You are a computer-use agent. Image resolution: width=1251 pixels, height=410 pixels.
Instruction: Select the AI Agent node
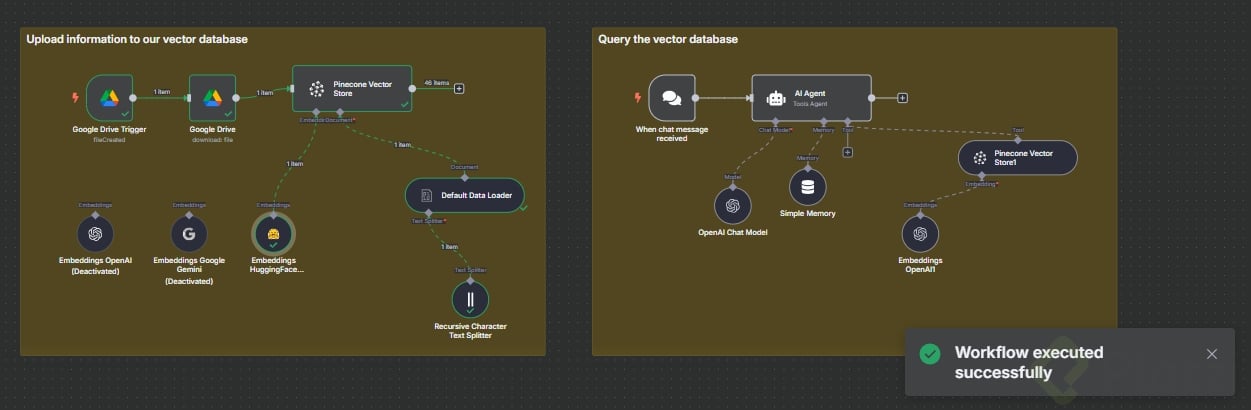click(811, 97)
